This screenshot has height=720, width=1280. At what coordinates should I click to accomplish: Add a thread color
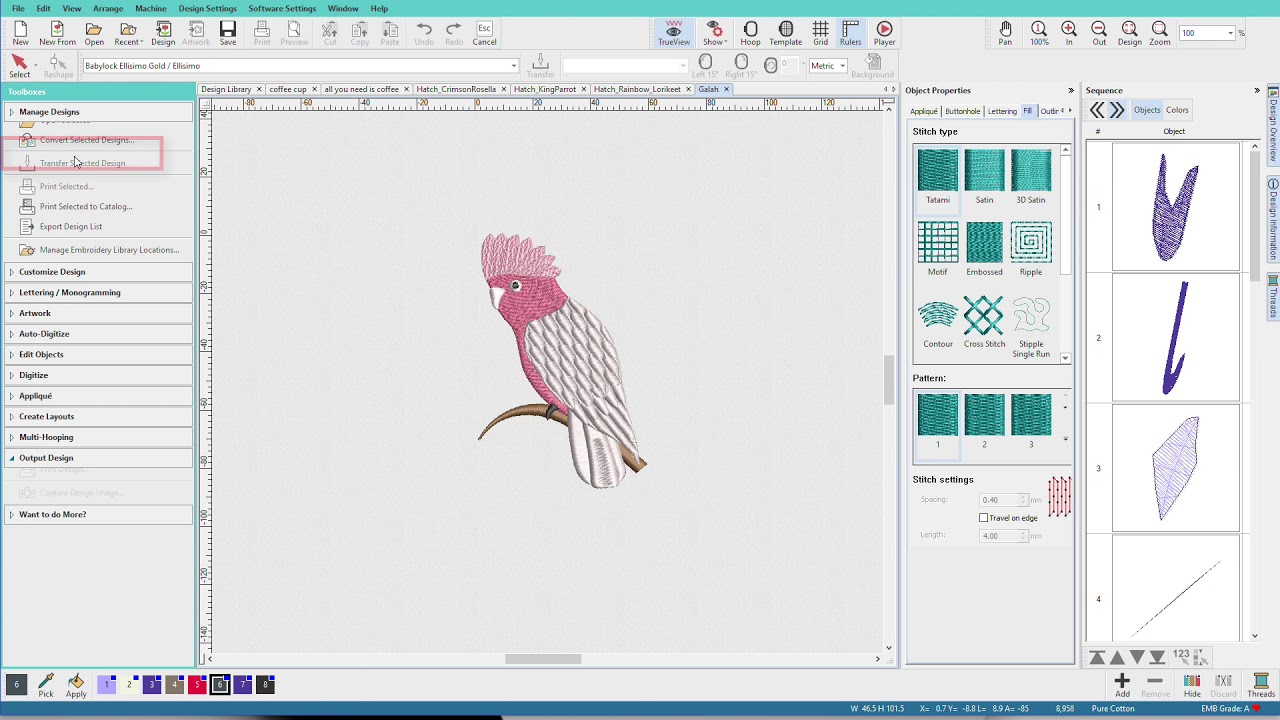point(1122,685)
